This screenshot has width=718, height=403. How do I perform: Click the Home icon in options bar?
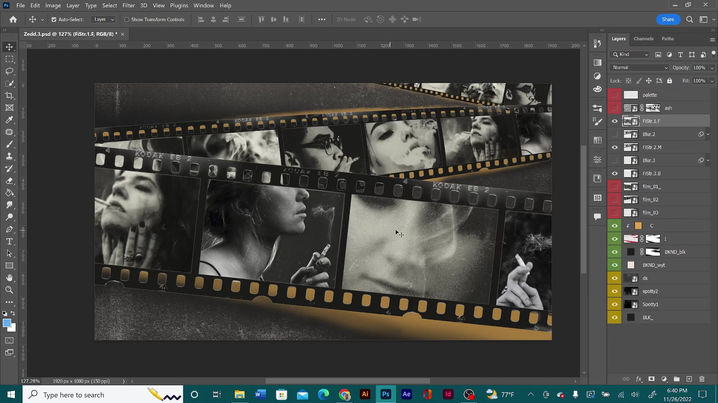click(x=10, y=19)
